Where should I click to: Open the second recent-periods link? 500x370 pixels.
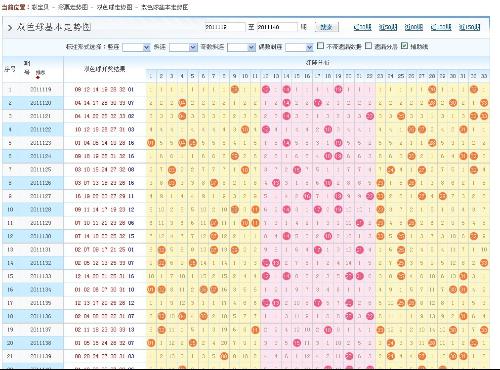[388, 27]
